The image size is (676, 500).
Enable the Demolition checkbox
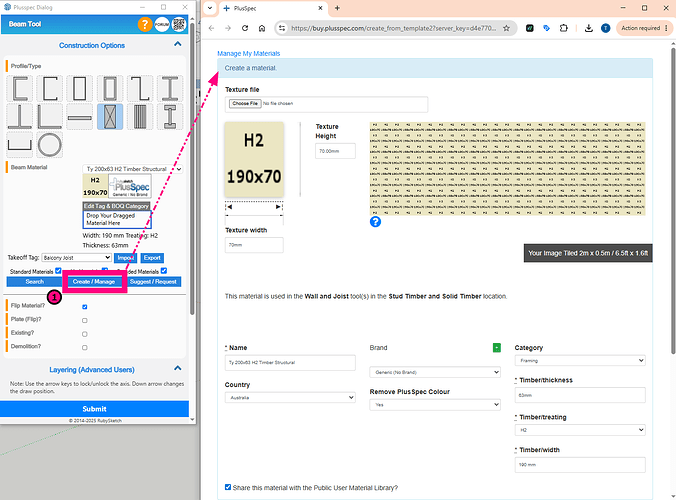[x=84, y=347]
